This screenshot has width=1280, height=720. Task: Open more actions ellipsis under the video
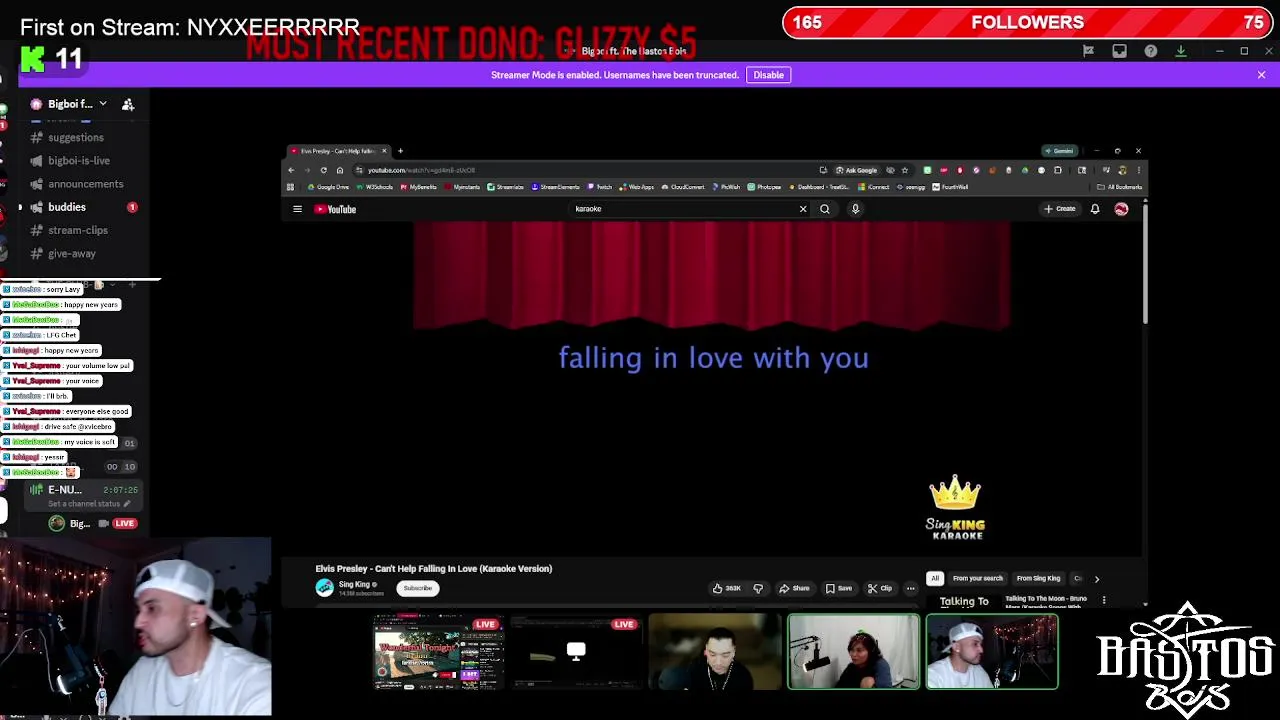(x=910, y=588)
